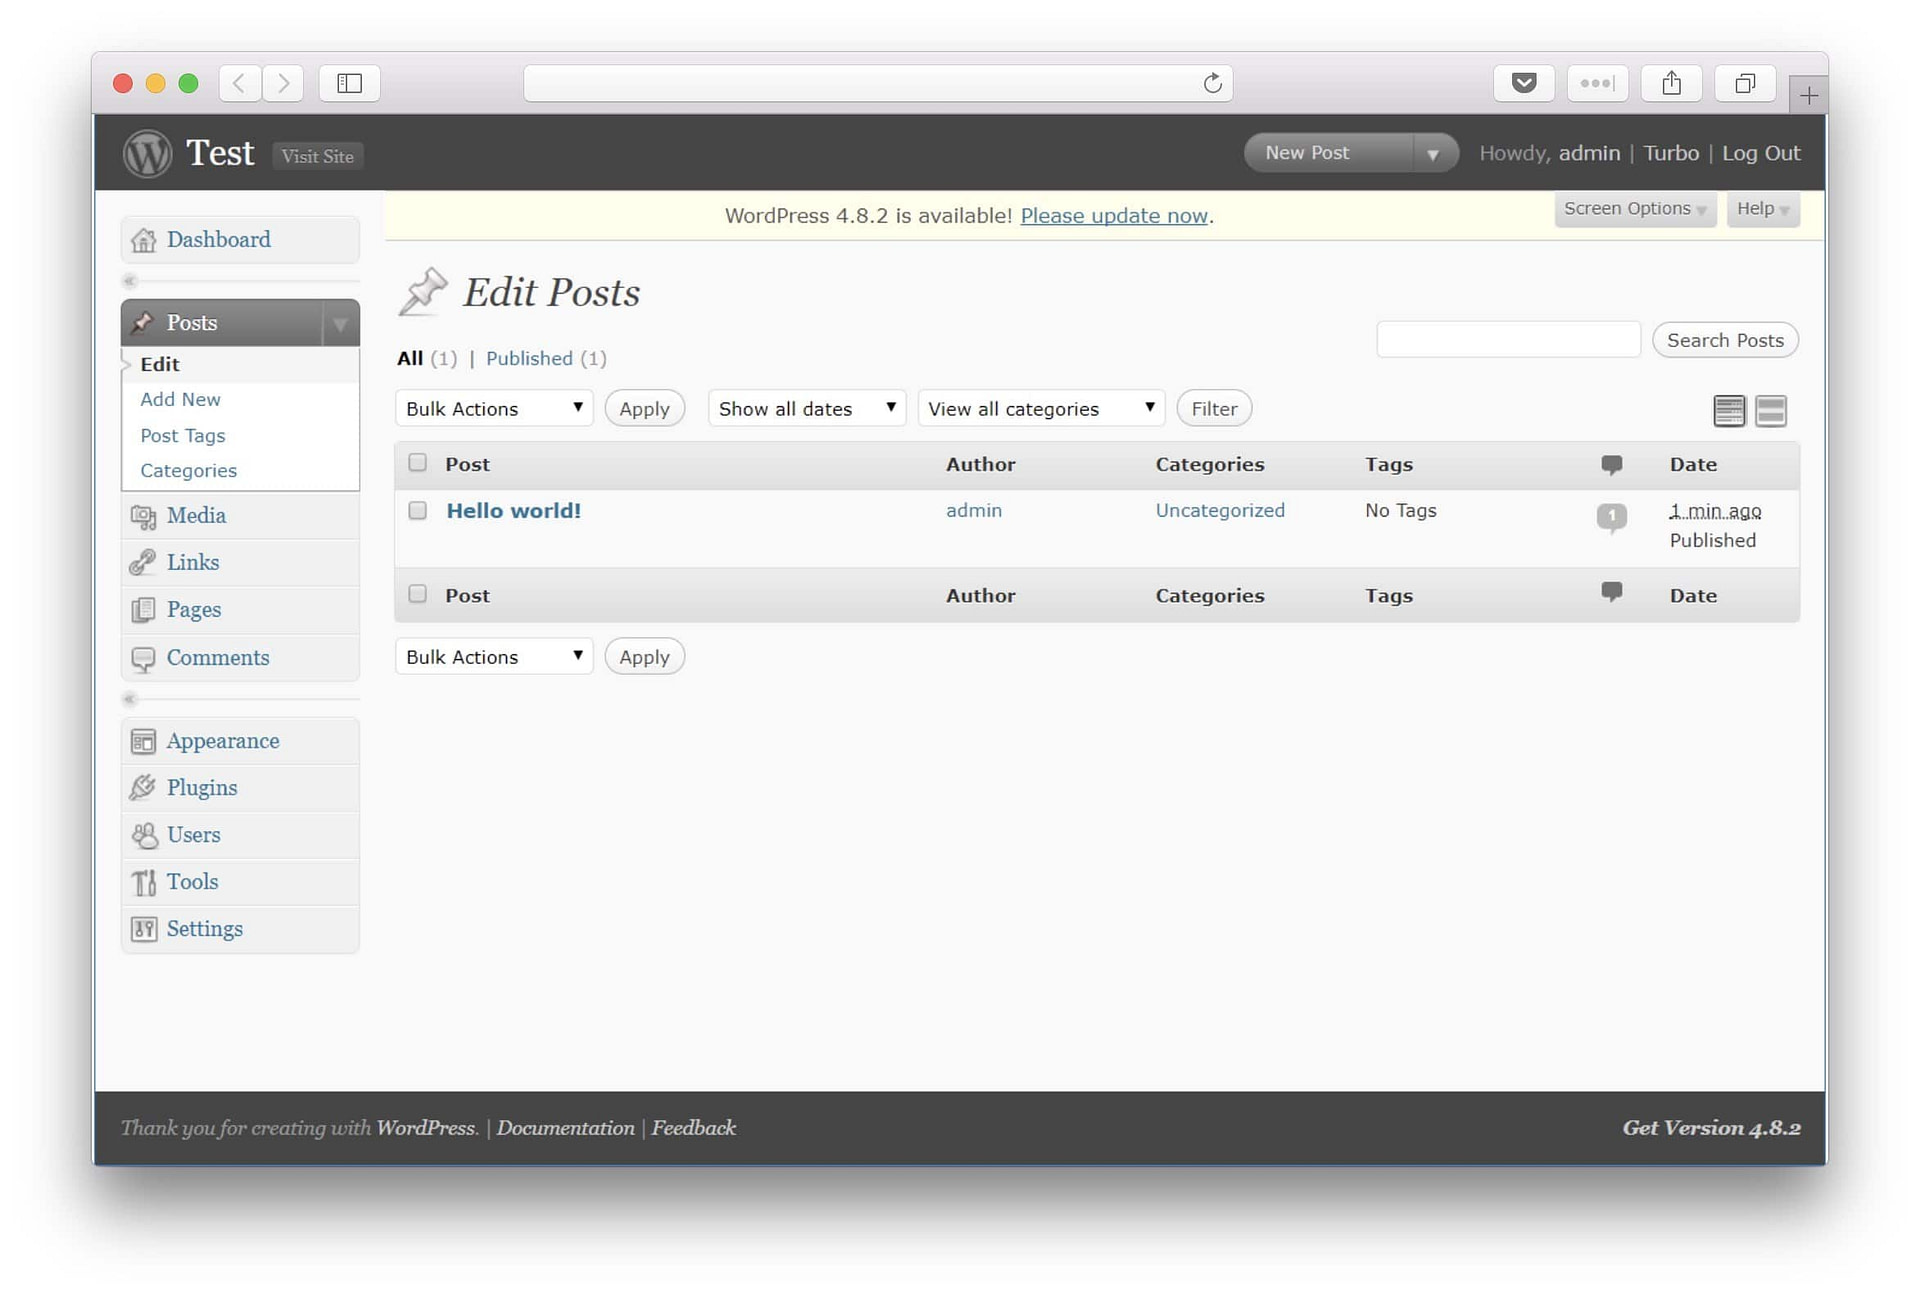Open the Categories submenu item
The image size is (1920, 1297).
click(188, 470)
